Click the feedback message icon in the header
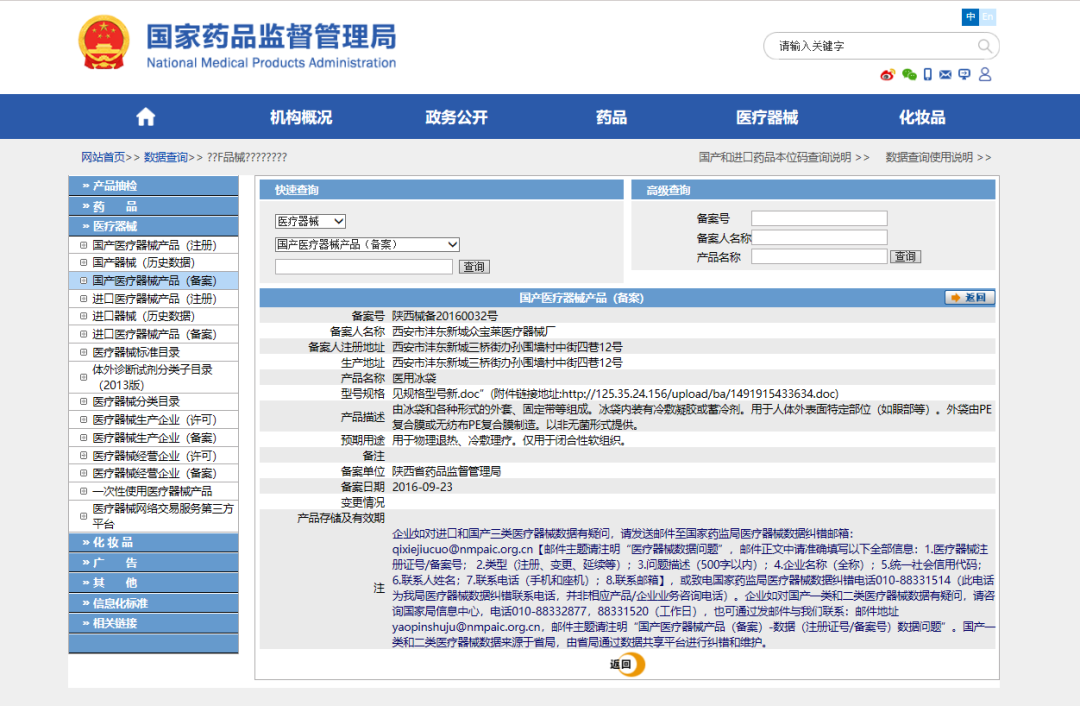The width and height of the screenshot is (1080, 706). [965, 74]
